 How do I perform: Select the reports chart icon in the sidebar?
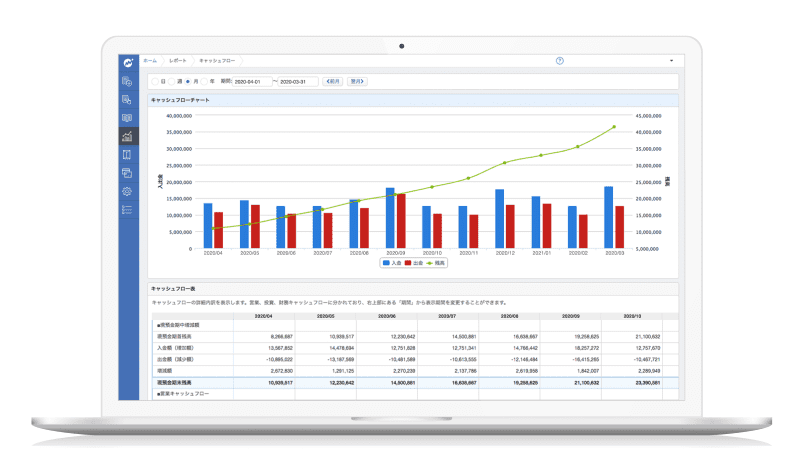point(127,136)
